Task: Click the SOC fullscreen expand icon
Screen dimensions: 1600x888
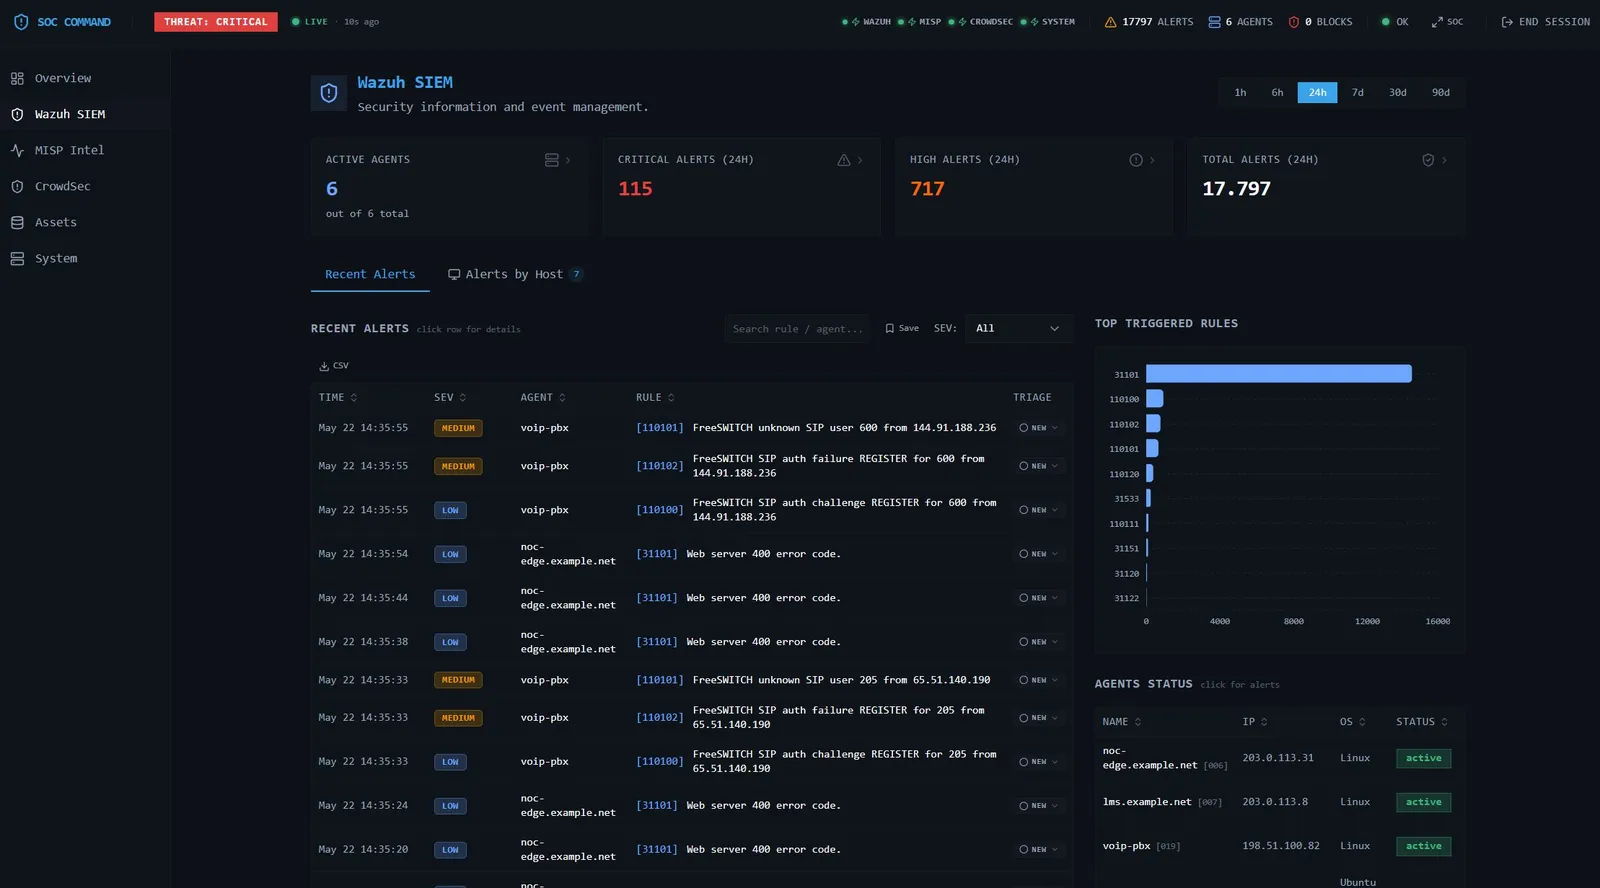Action: pyautogui.click(x=1437, y=22)
